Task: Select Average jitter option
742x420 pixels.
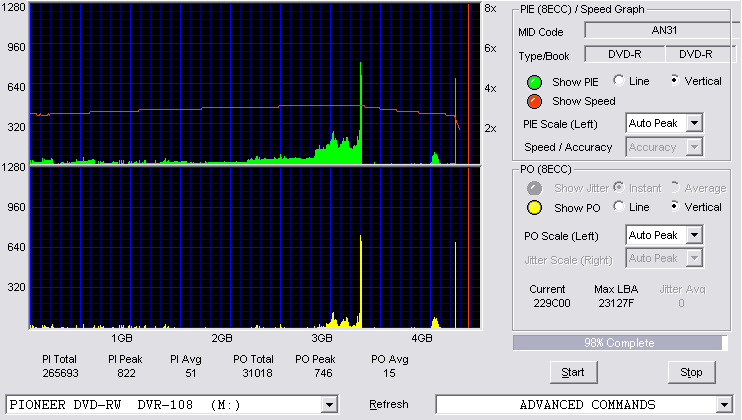Action: coord(675,187)
